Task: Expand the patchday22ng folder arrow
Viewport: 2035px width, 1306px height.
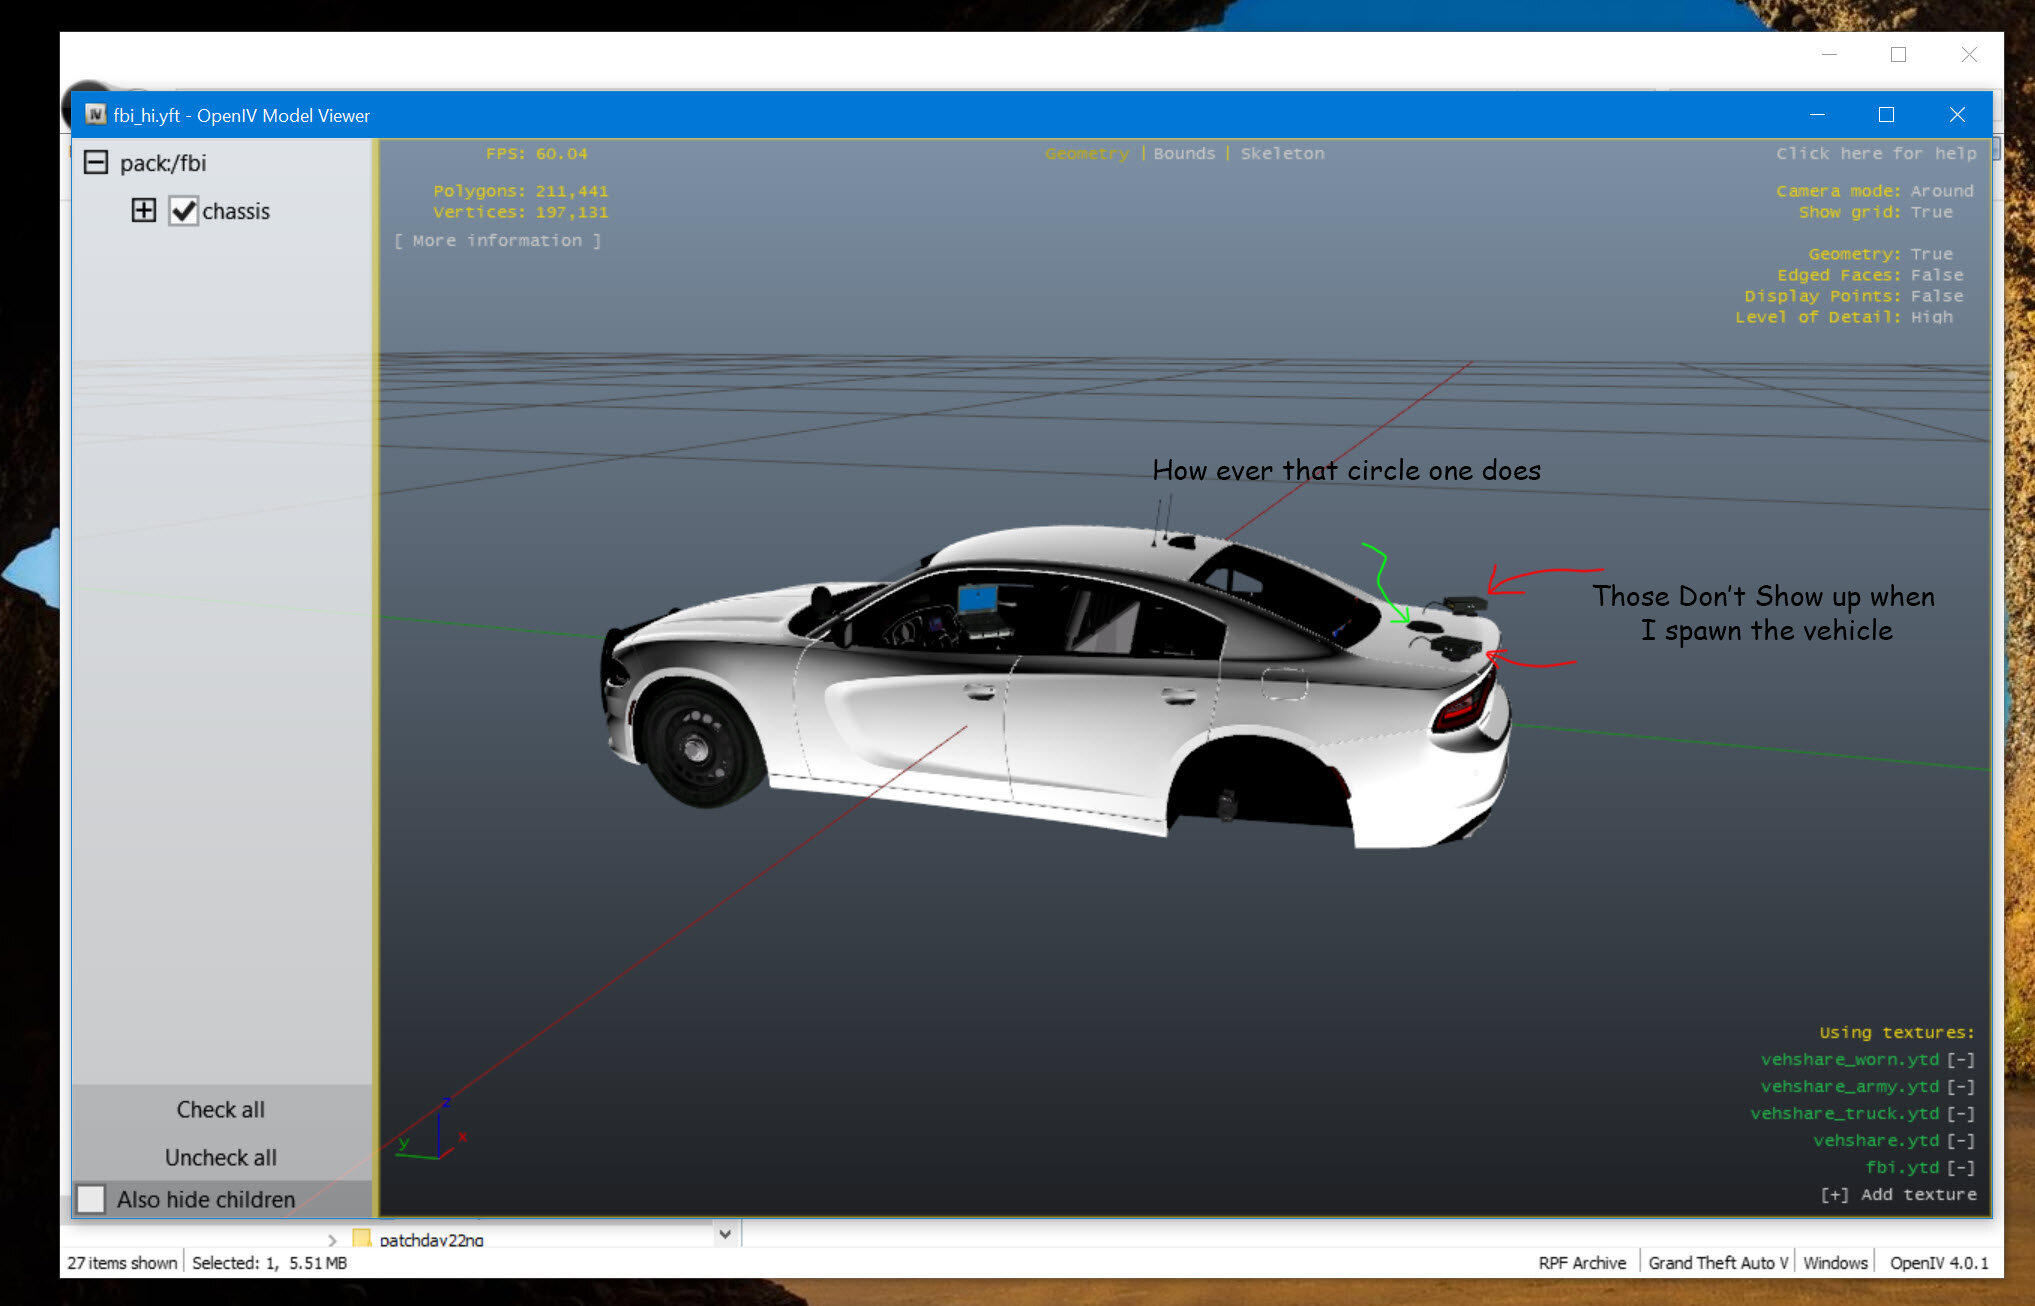Action: (333, 1240)
